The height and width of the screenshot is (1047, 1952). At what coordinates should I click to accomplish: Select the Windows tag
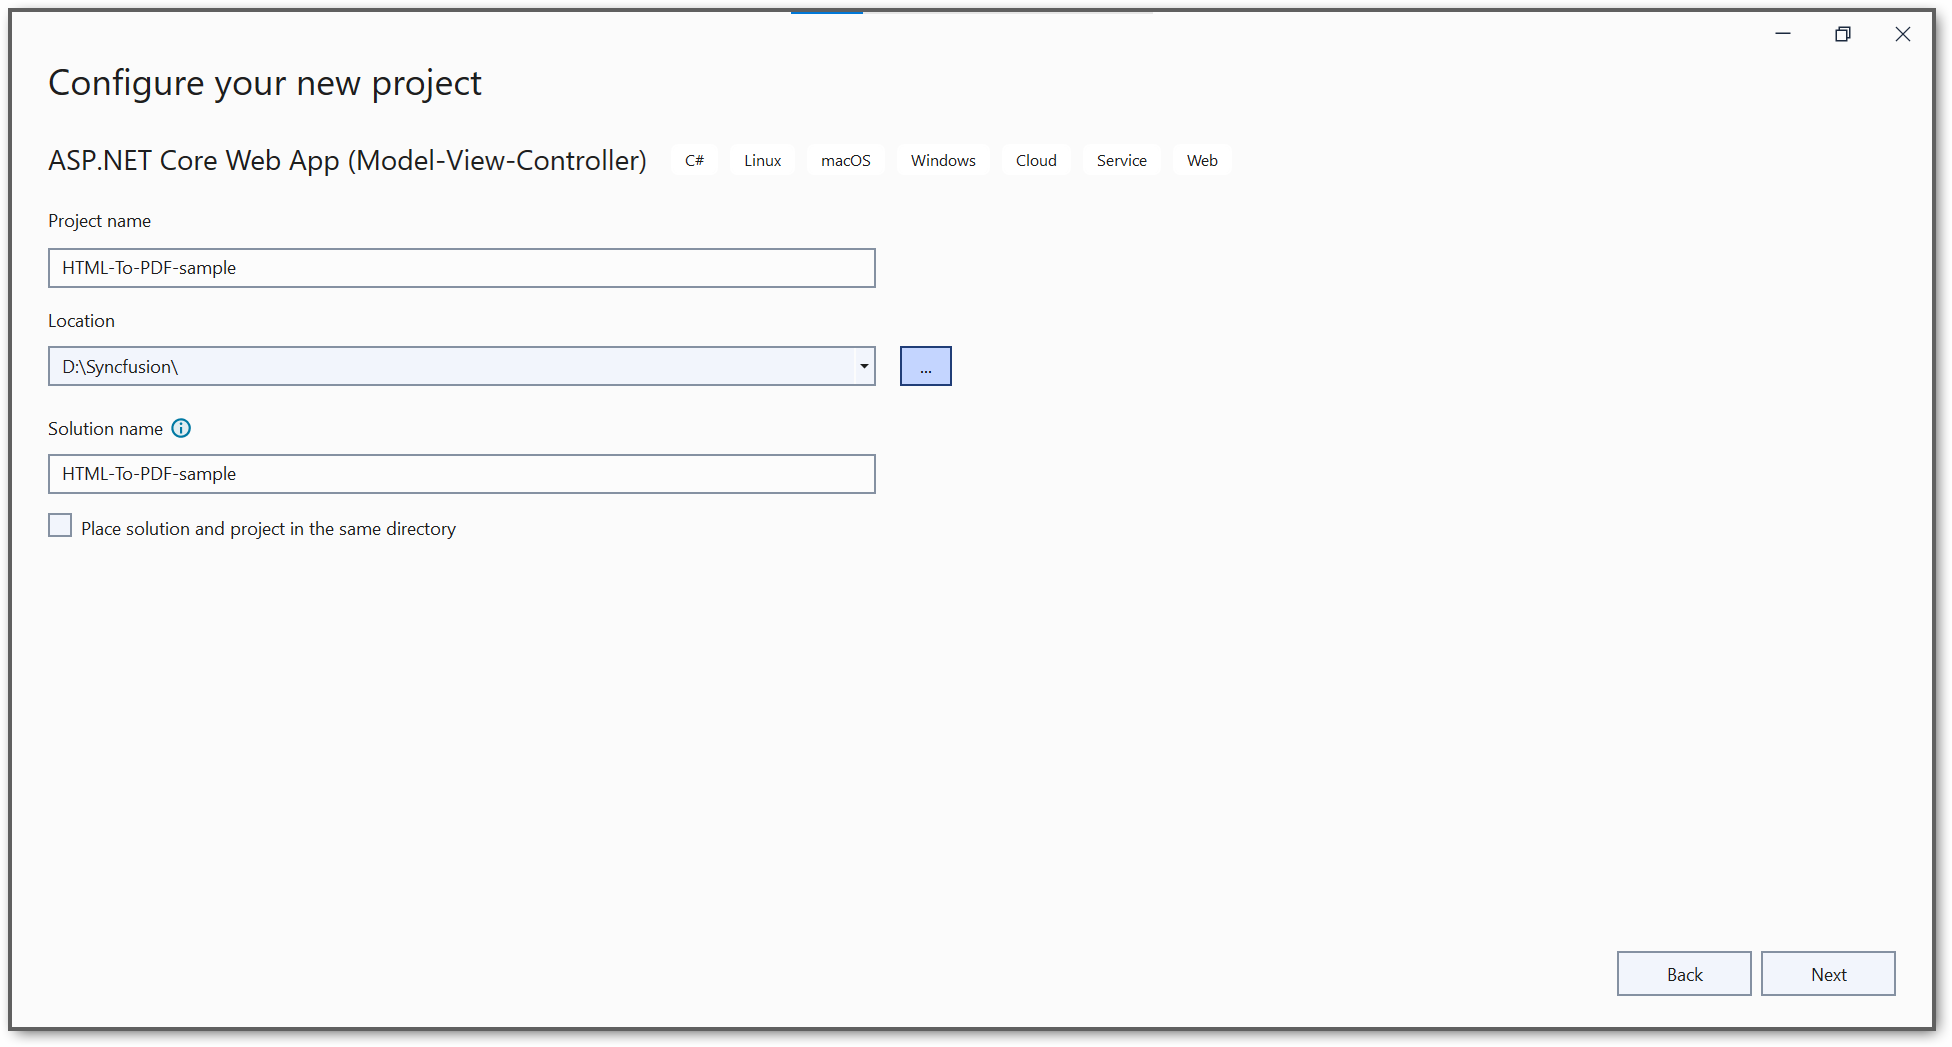coord(943,161)
